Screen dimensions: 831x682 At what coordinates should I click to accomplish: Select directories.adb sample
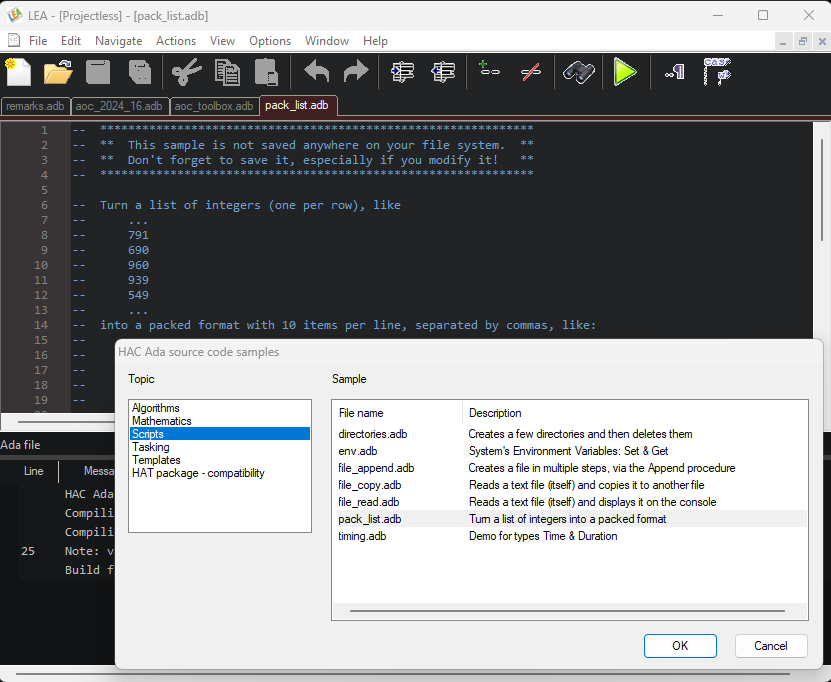pyautogui.click(x=571, y=434)
